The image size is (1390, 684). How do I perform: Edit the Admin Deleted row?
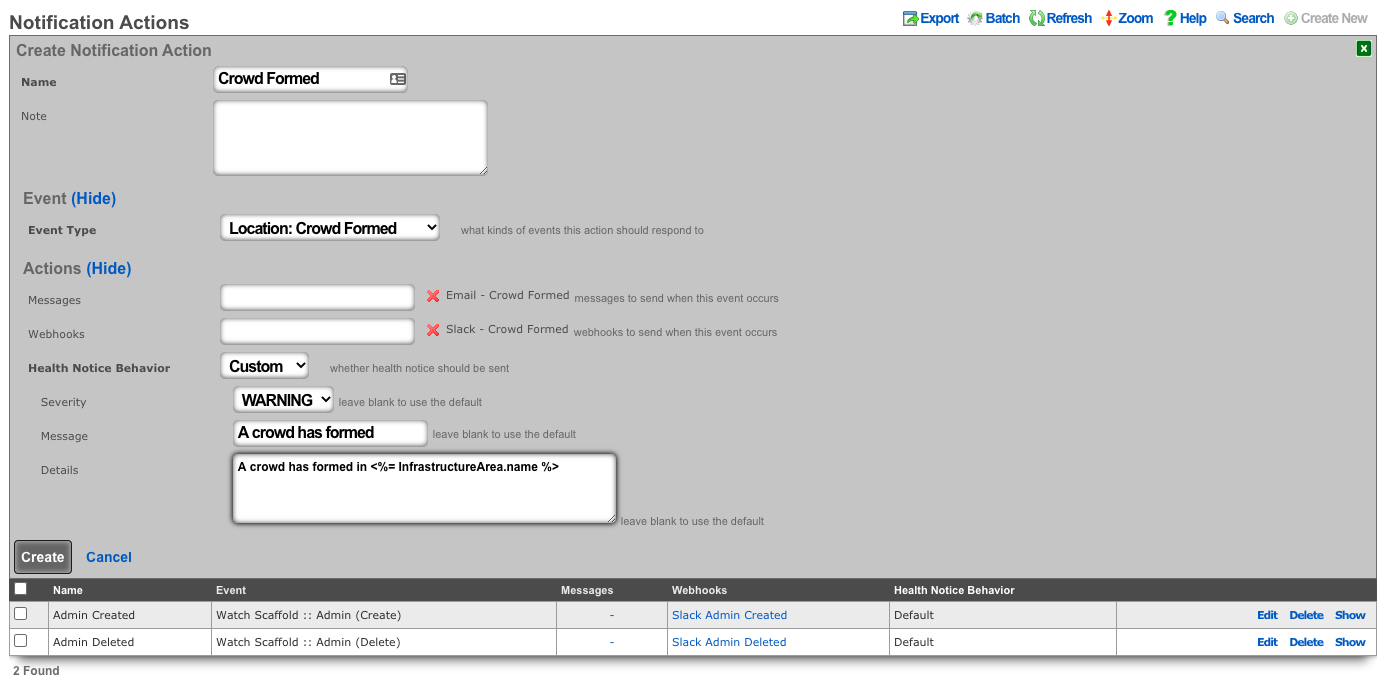click(x=1267, y=642)
